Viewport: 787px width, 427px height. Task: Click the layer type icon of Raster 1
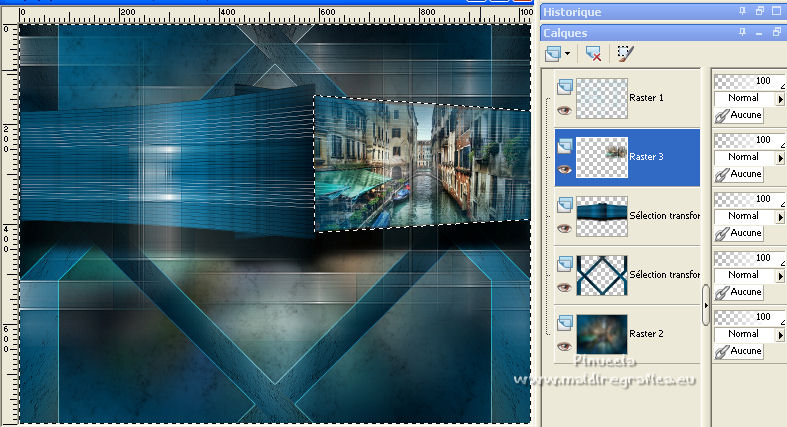(x=565, y=87)
